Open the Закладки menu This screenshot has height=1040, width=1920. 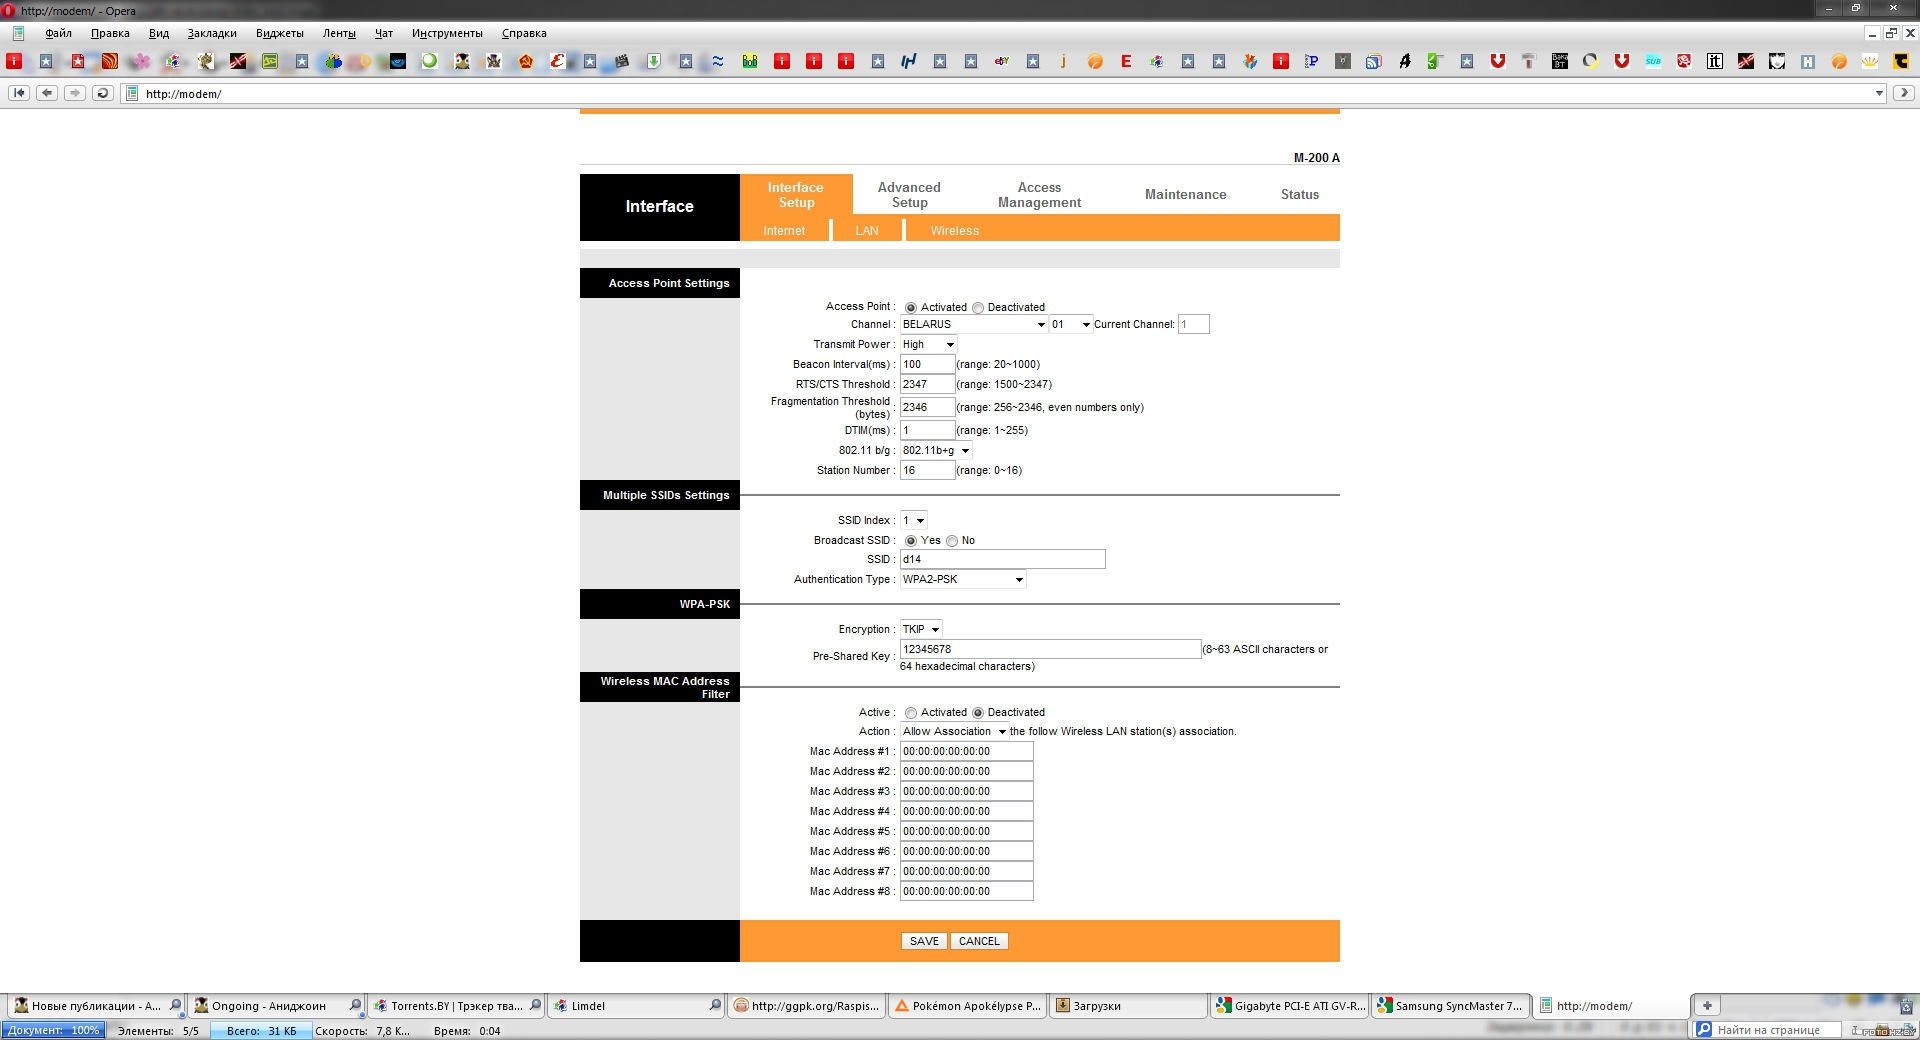click(x=212, y=33)
